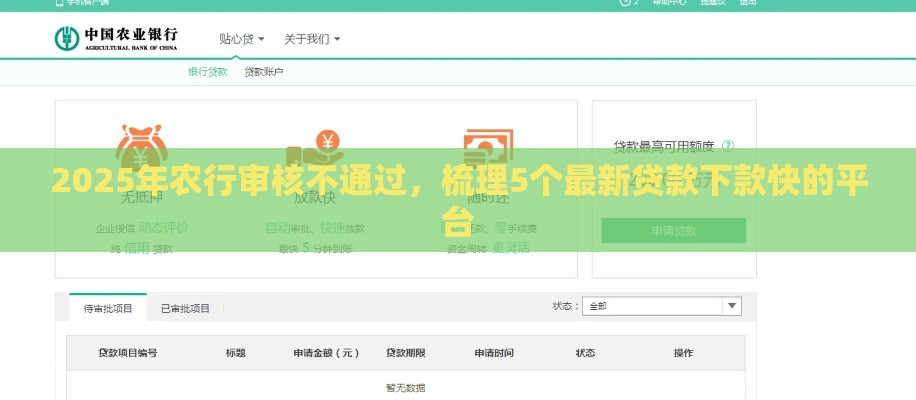
Task: Click the 申请贷款 button
Action: (x=674, y=231)
